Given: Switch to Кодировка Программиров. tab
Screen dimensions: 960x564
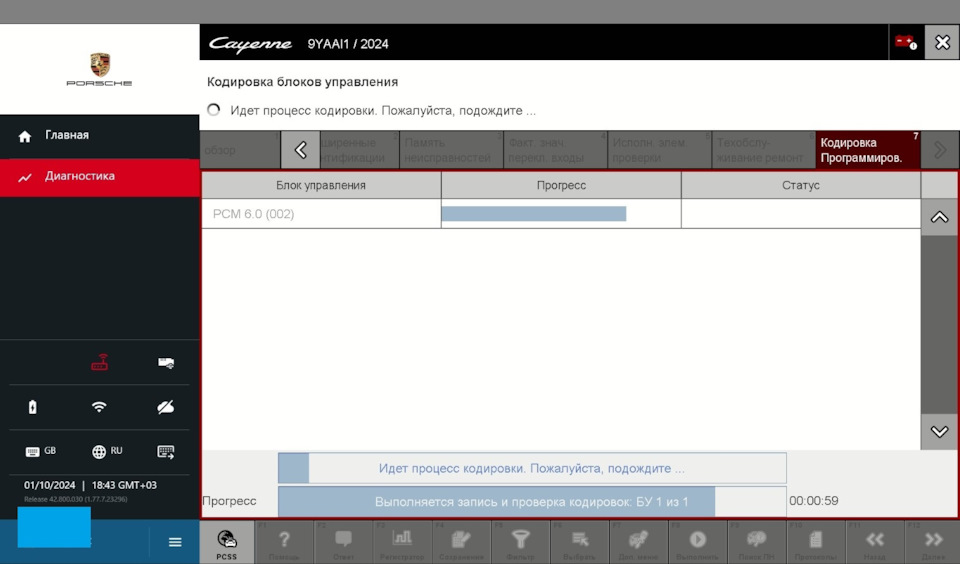Looking at the screenshot, I should coord(868,150).
